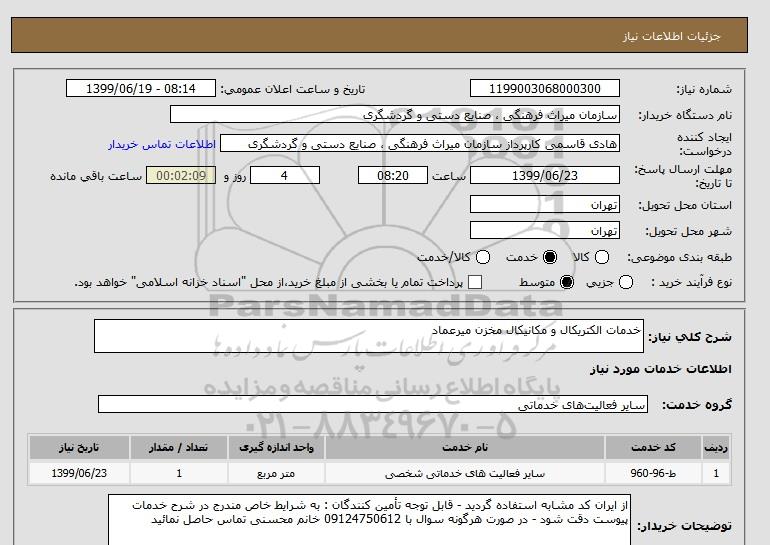This screenshot has height=545, width=770.
Task: Open the اطلاعات تماس خریدار link
Action: [162, 144]
